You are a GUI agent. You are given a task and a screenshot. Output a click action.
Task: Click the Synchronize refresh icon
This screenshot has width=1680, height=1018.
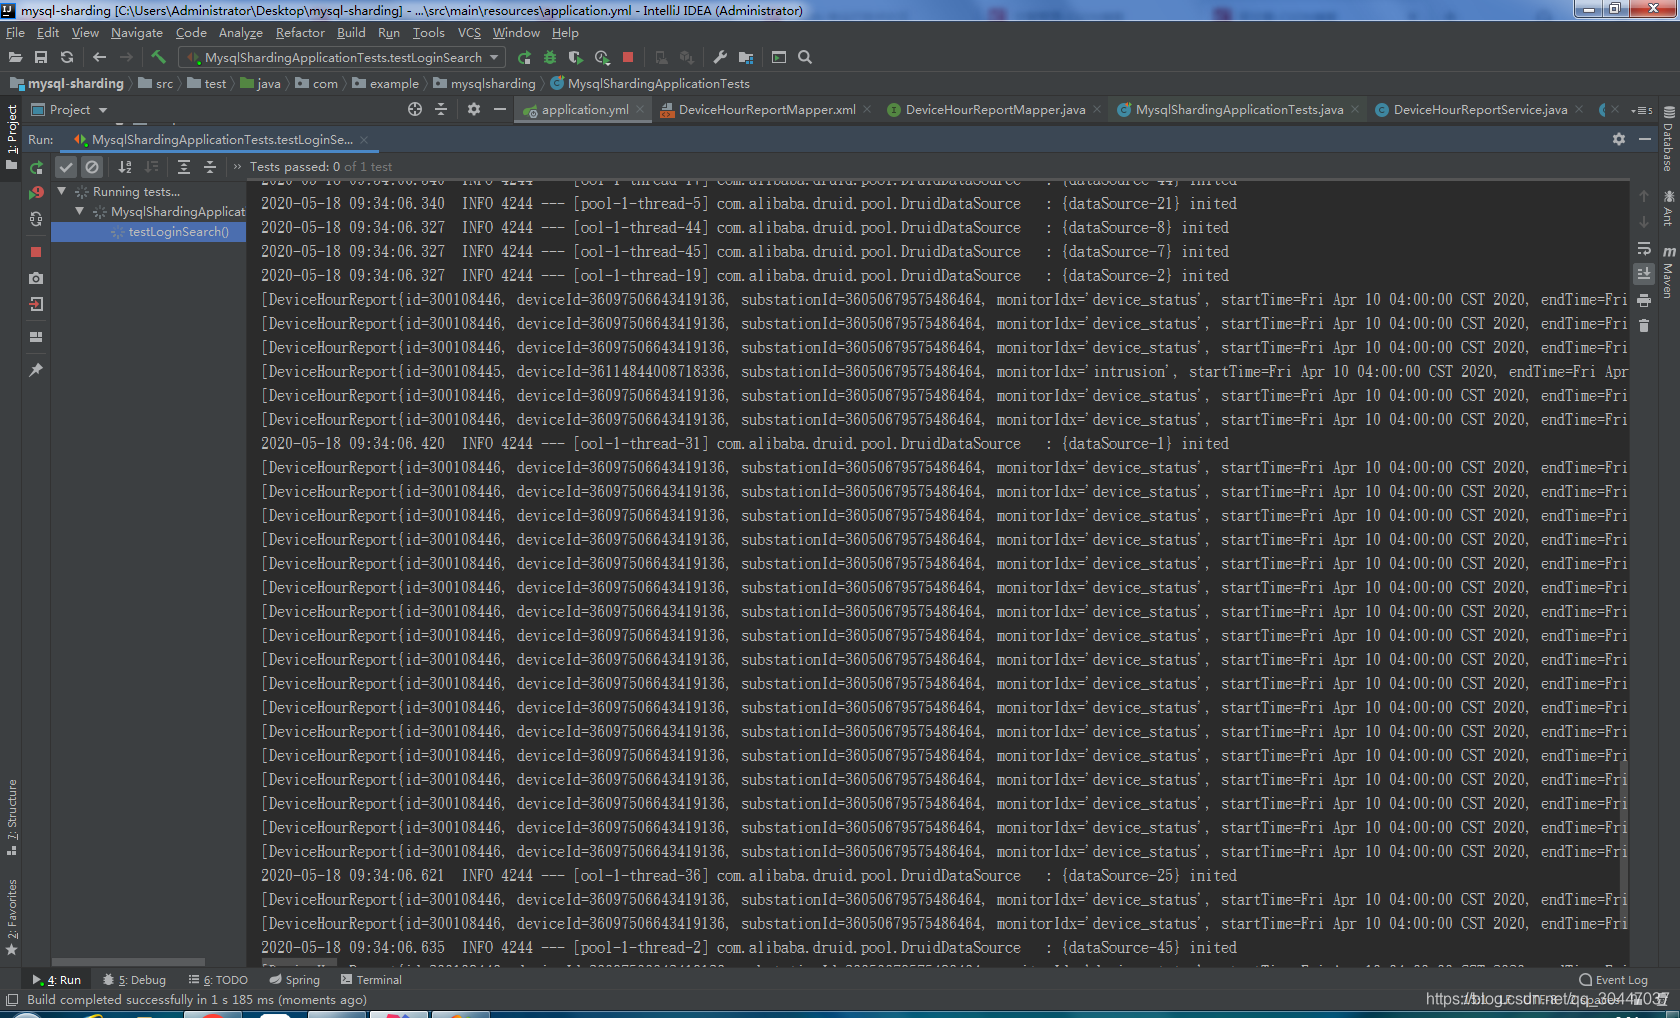click(67, 58)
